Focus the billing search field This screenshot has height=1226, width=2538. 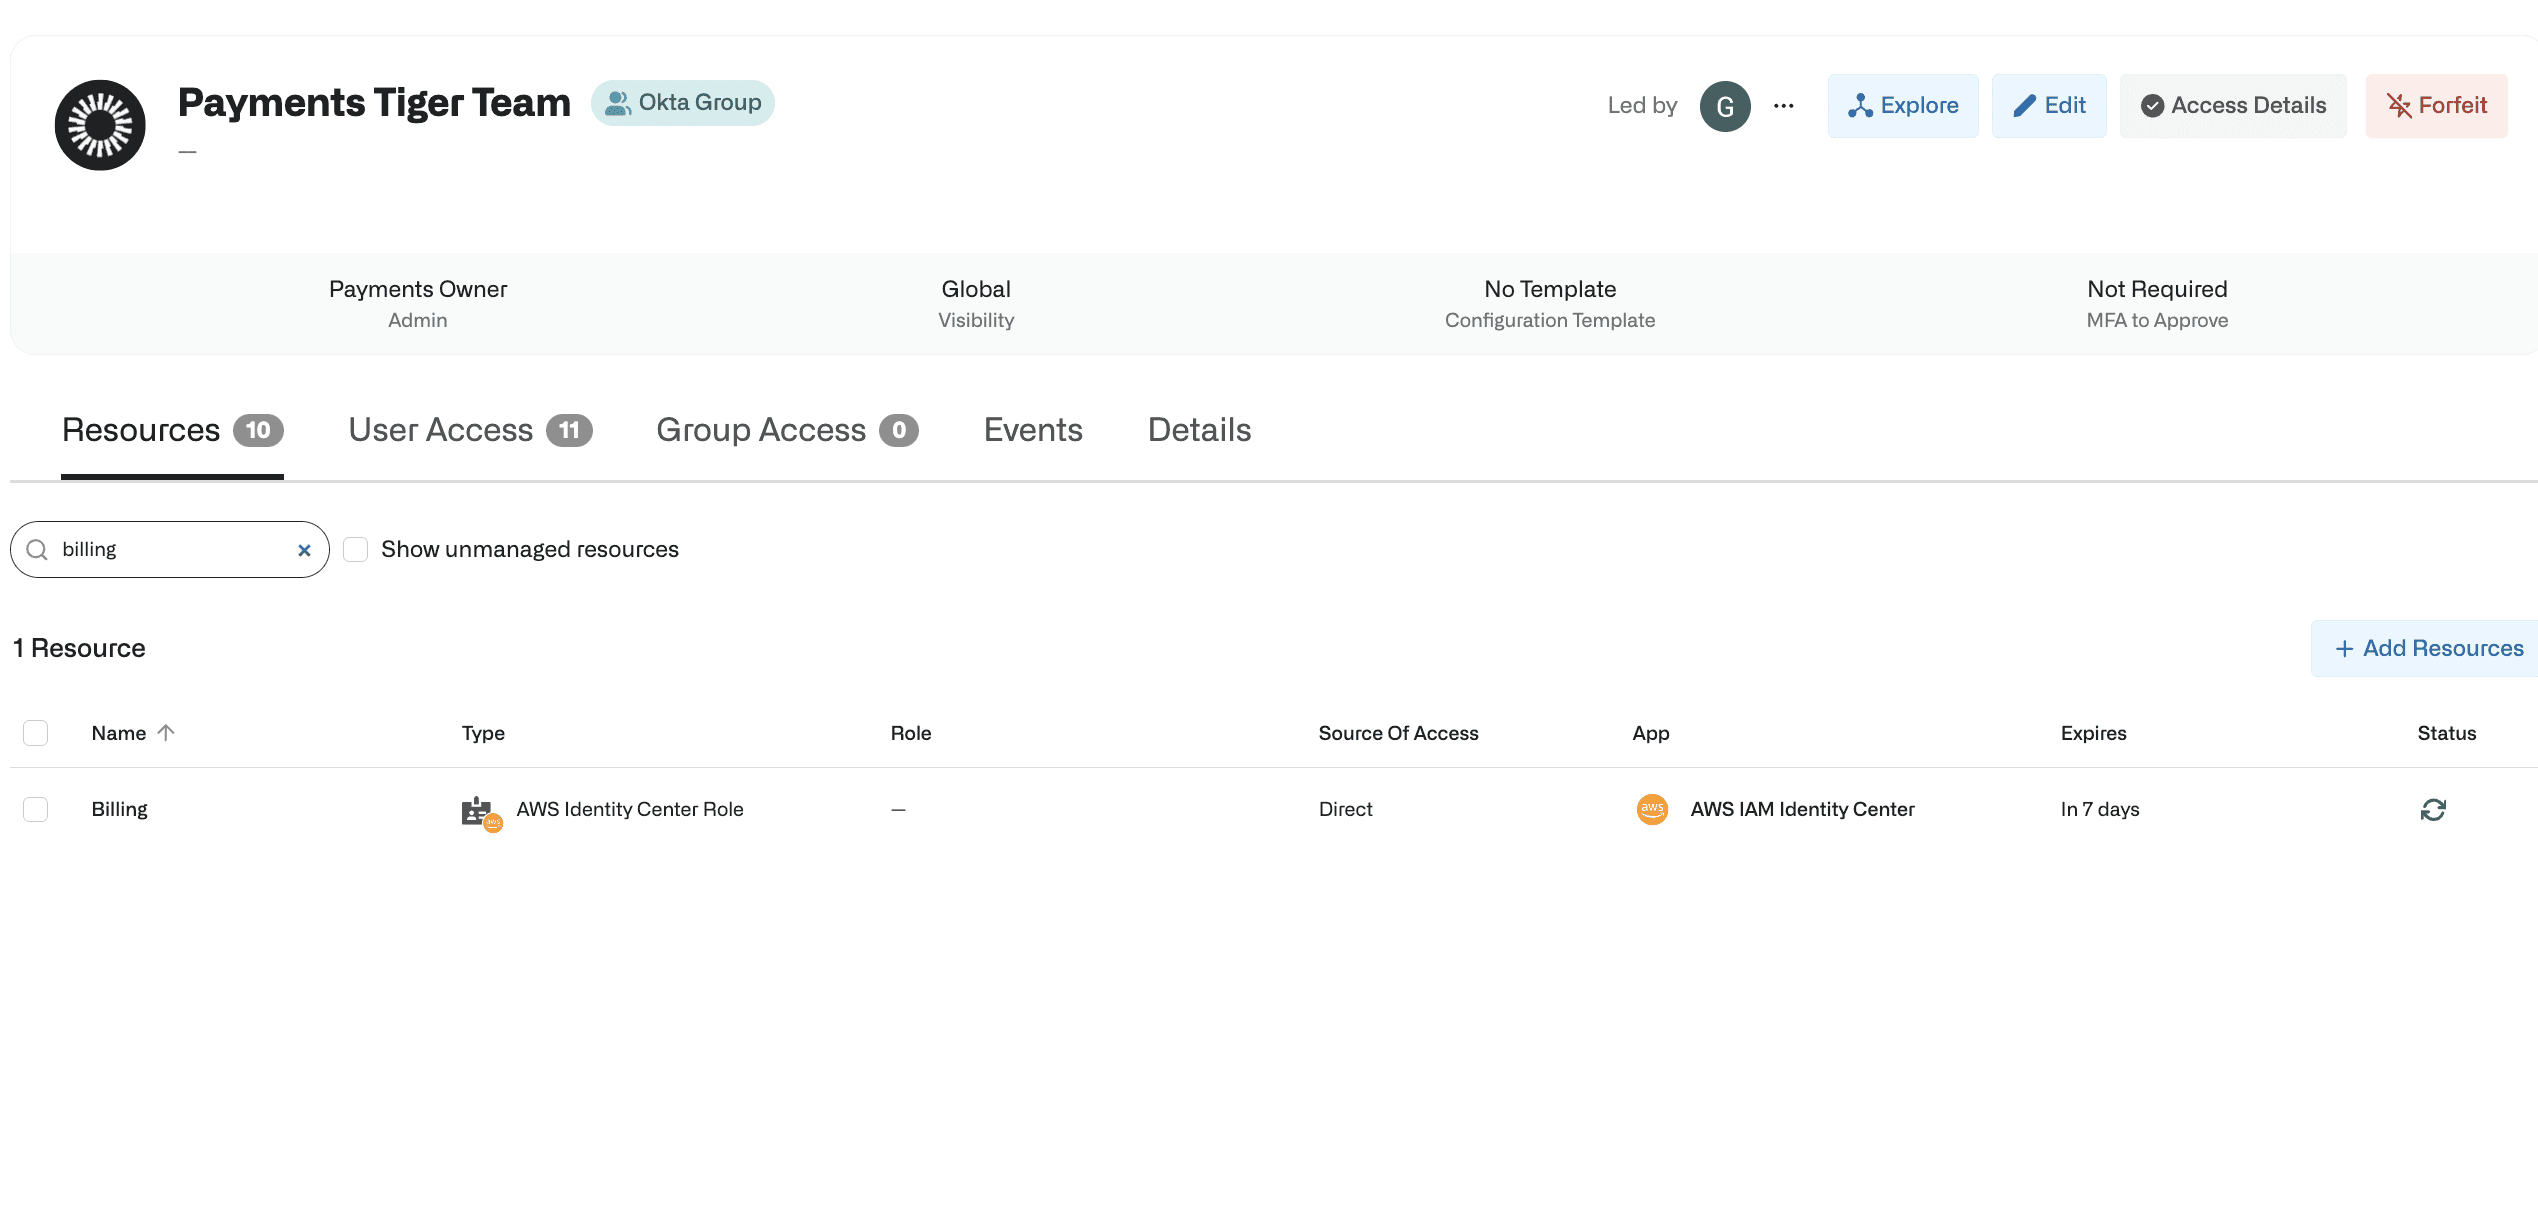click(x=170, y=550)
